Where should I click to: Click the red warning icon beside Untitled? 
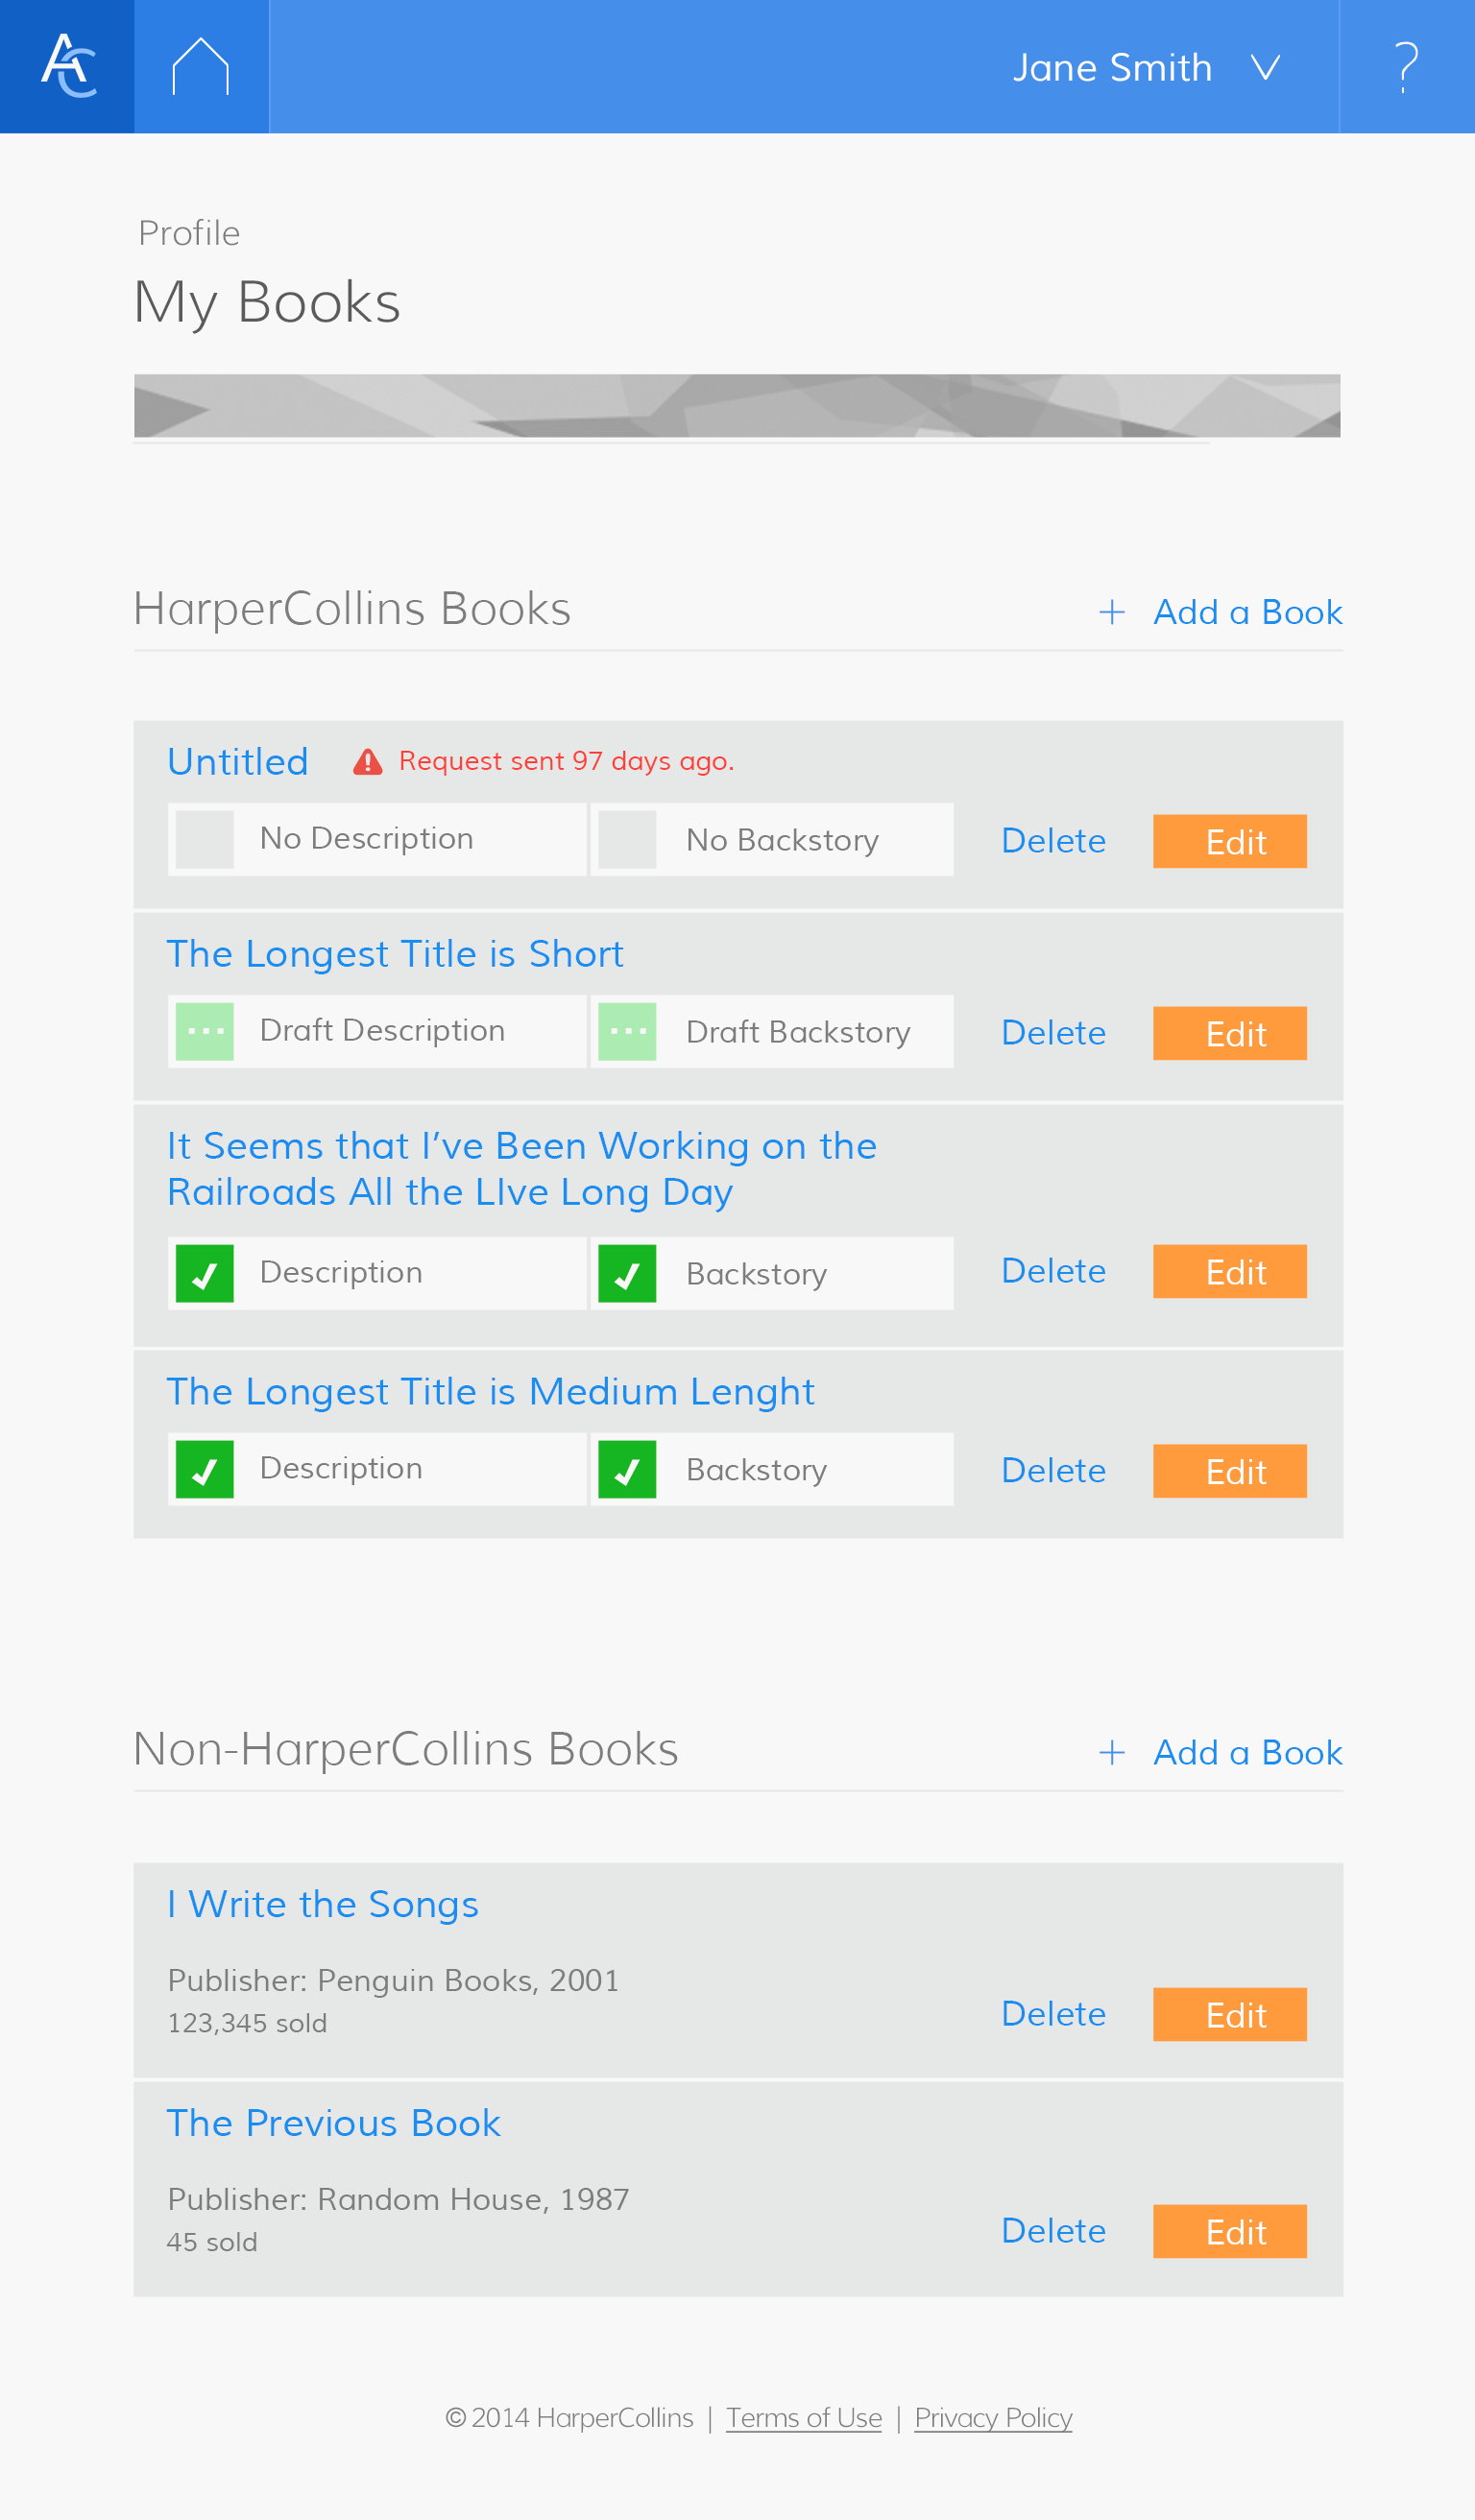368,762
